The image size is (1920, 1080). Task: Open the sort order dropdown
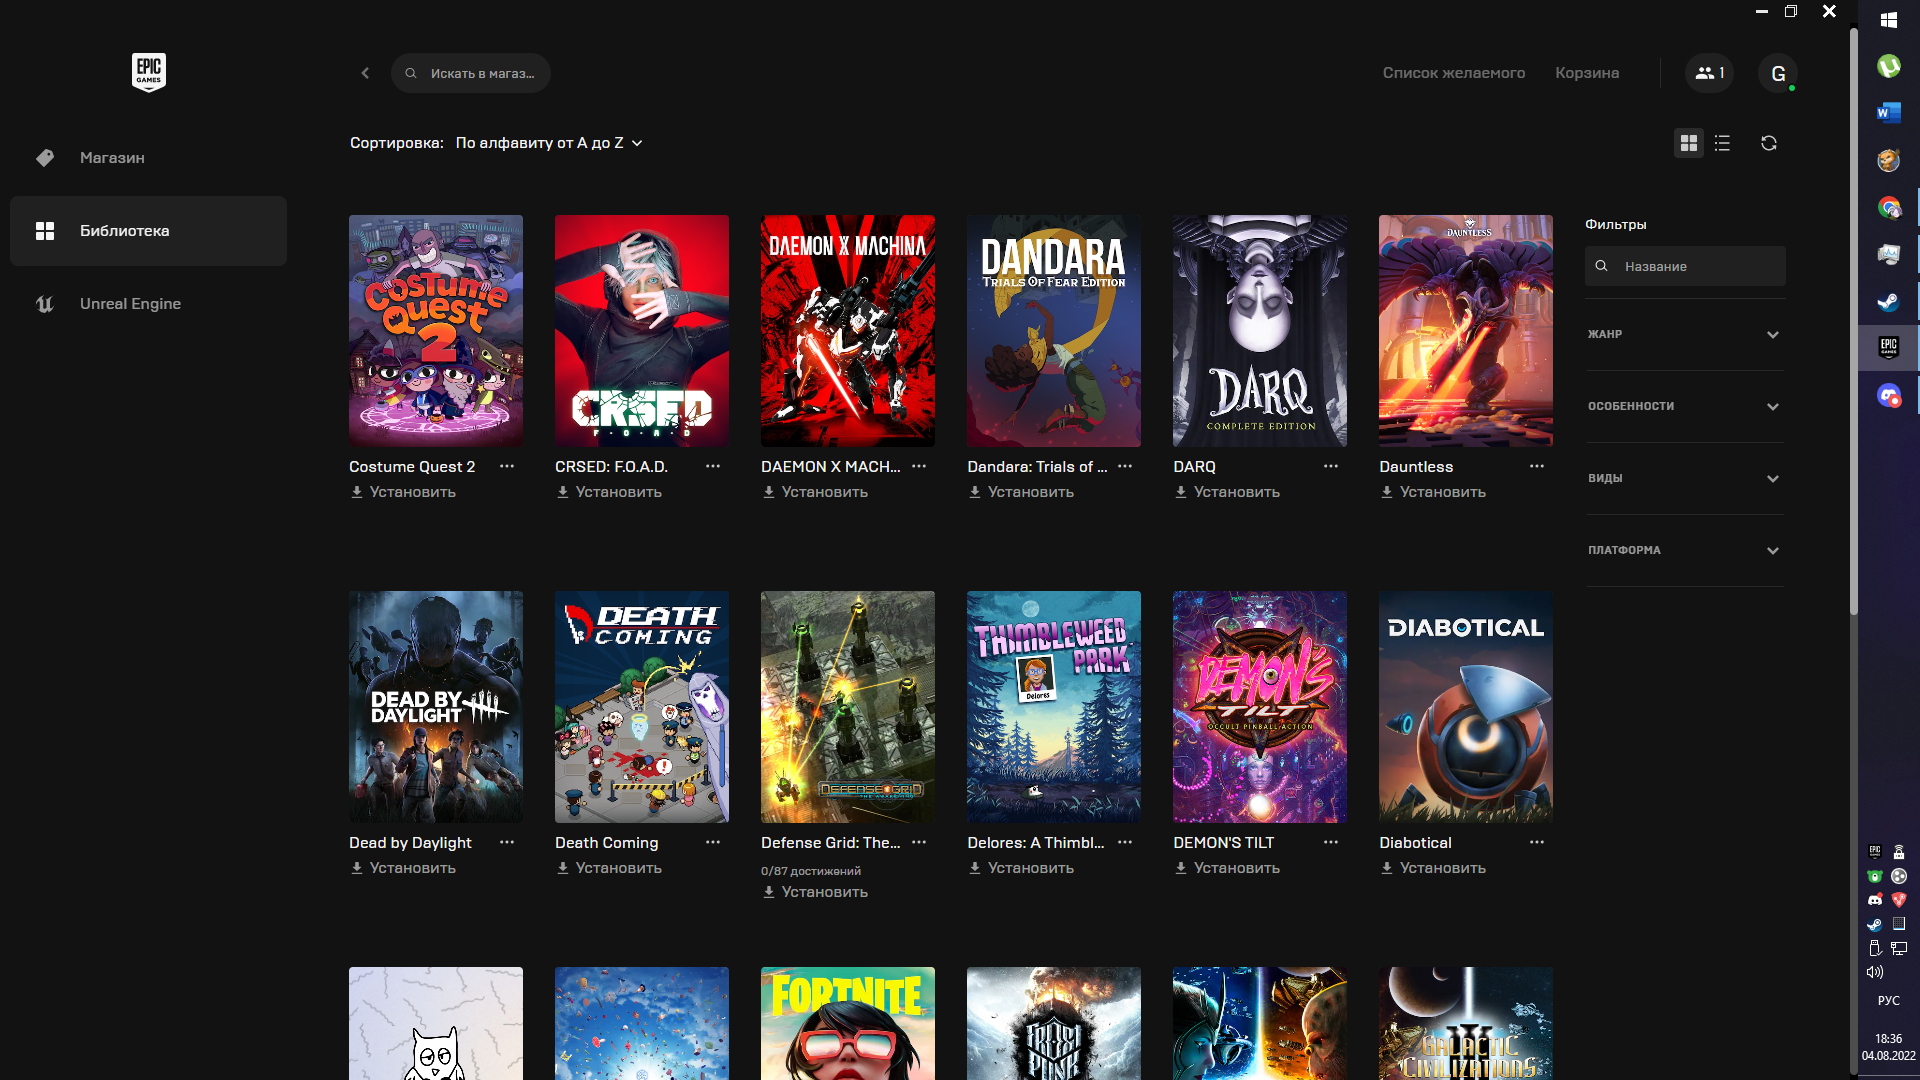(549, 143)
